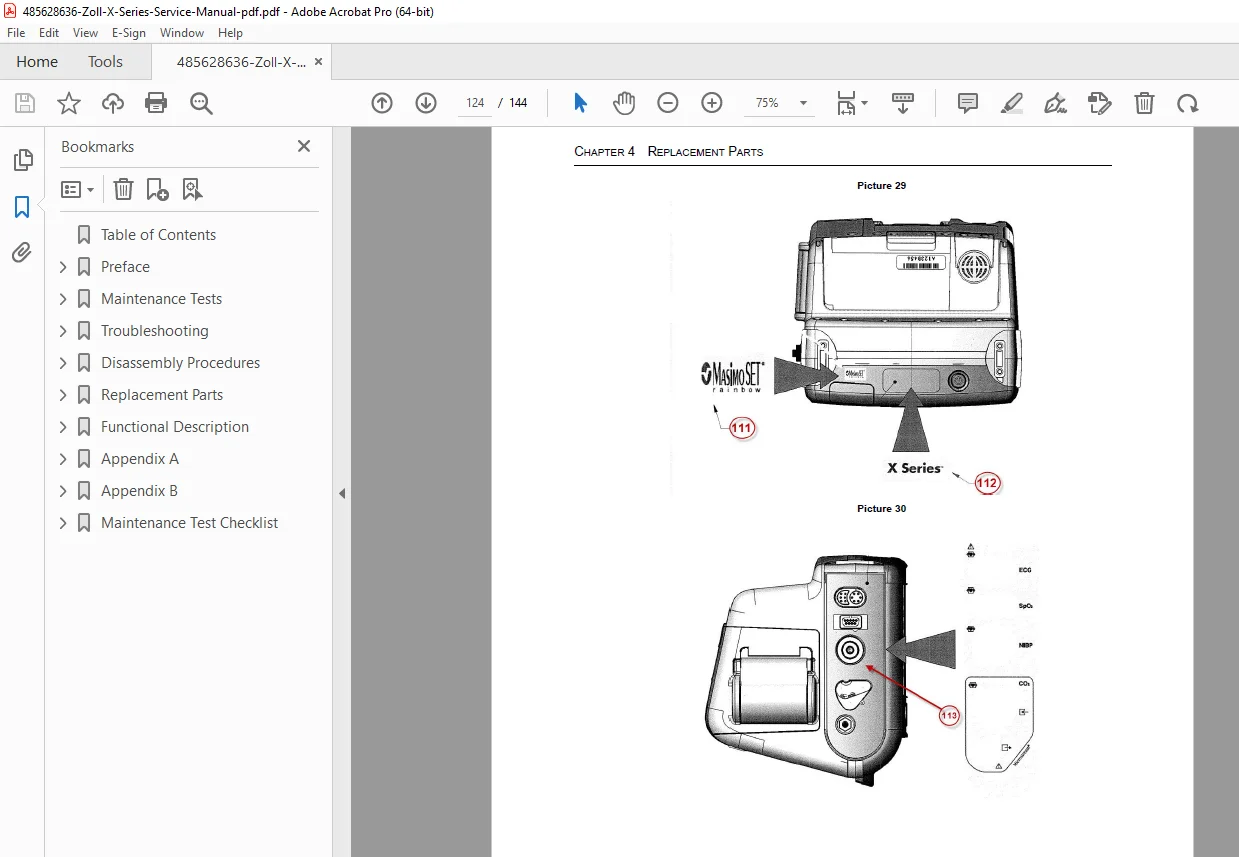This screenshot has height=857, width=1239.
Task: Upload file to cloud icon
Action: (113, 103)
